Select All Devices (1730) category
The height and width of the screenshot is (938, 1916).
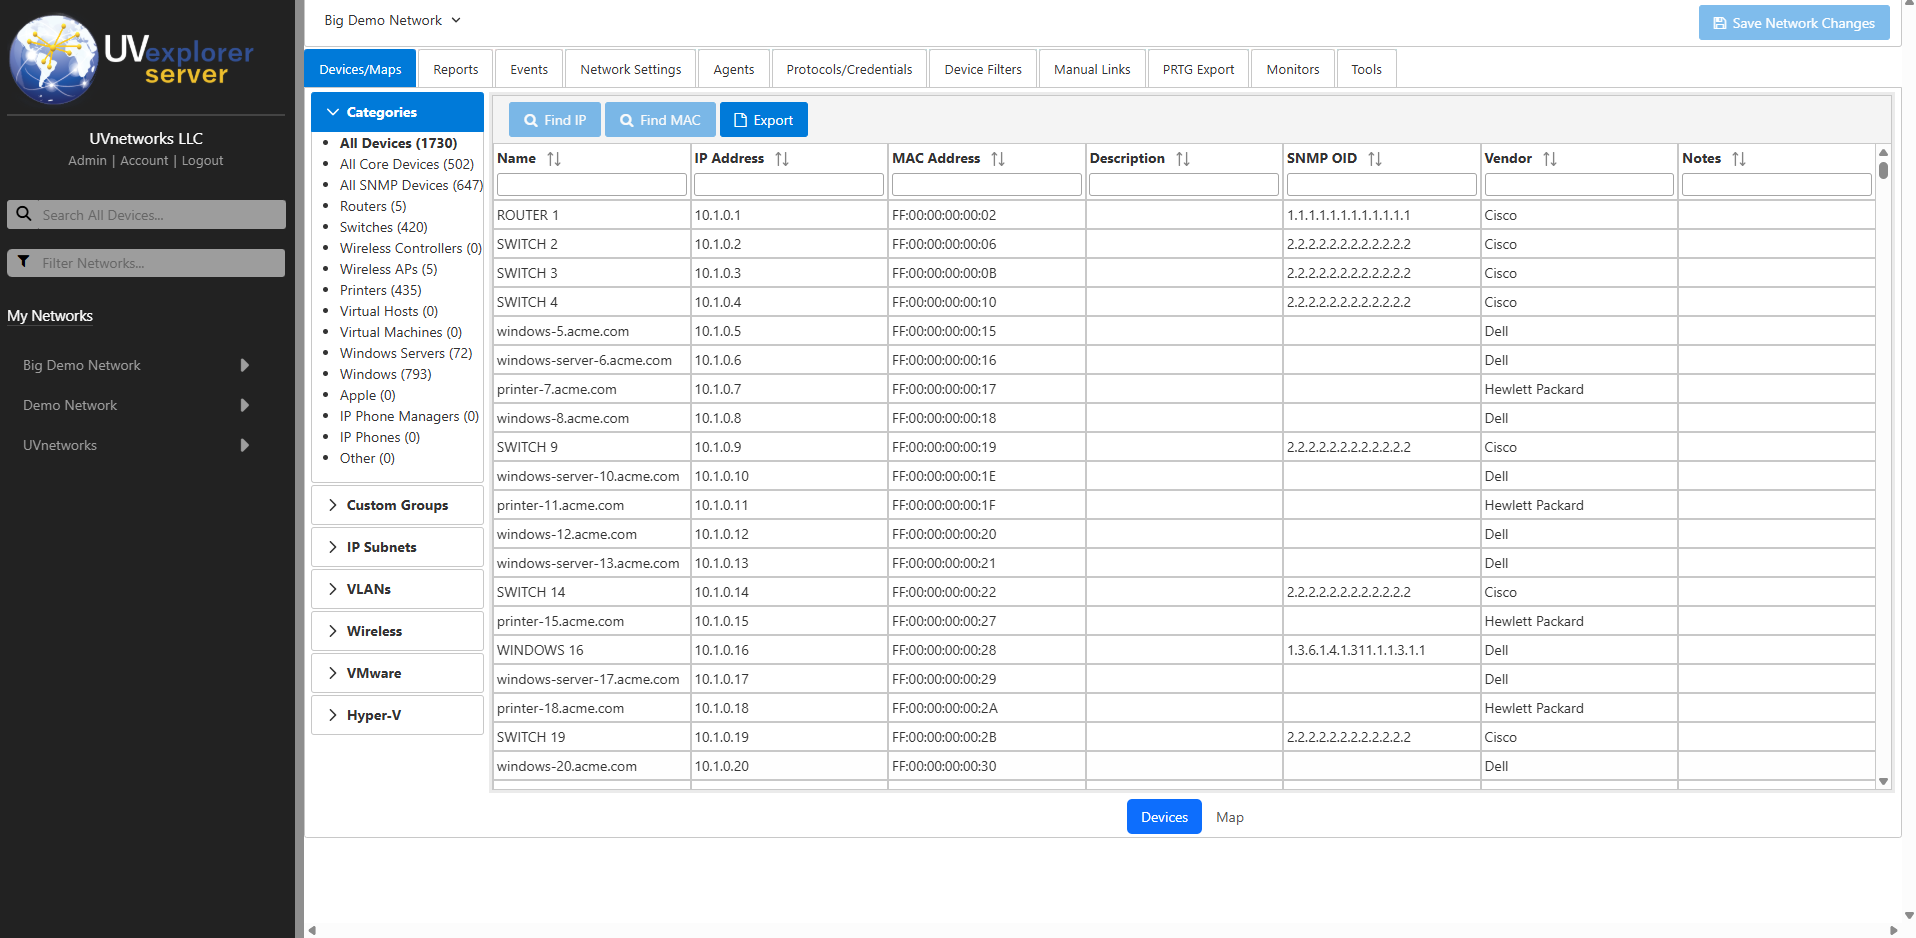tap(398, 143)
